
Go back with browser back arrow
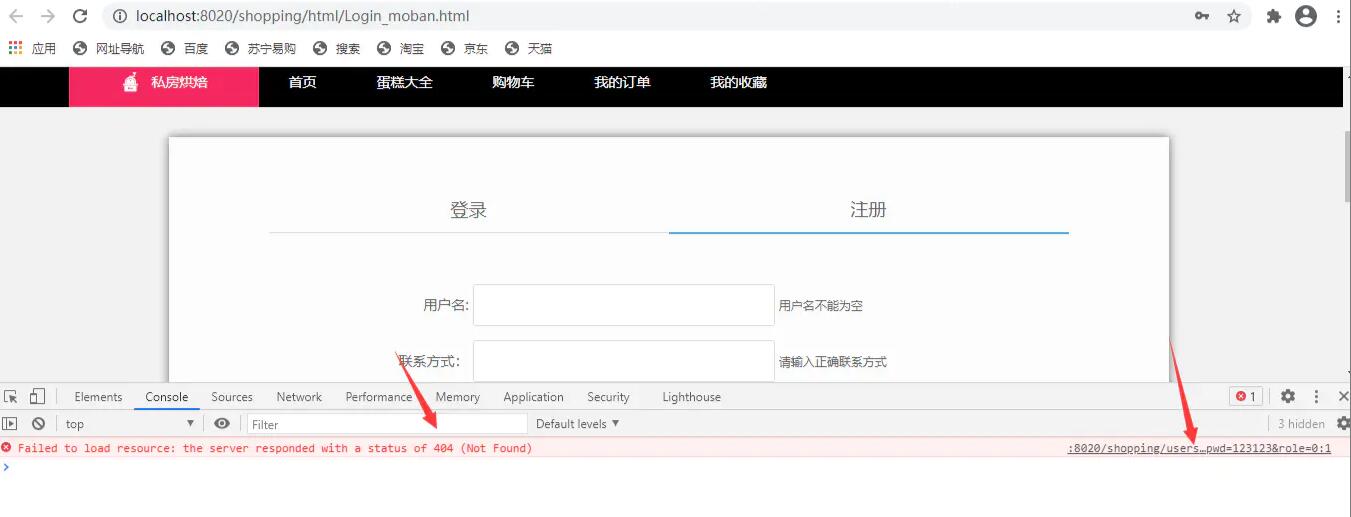coord(16,16)
